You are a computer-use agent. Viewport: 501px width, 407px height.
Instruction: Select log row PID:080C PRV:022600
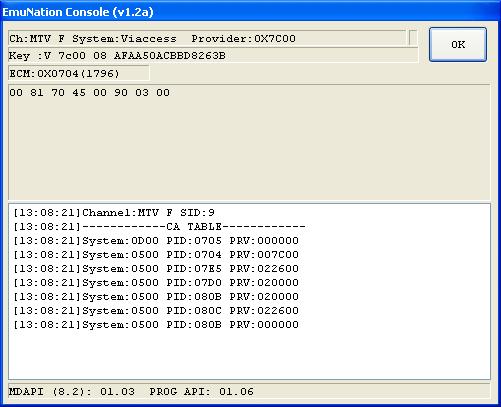tap(156, 311)
